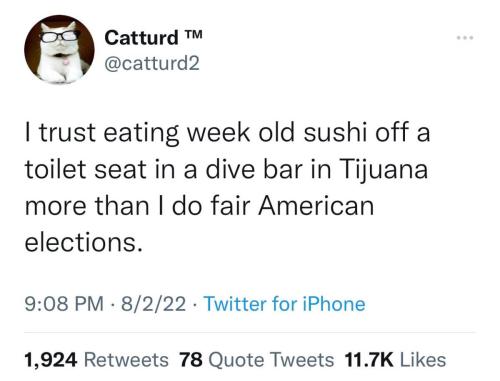
Task: Open the Twitter for iPhone source link
Action: click(284, 304)
